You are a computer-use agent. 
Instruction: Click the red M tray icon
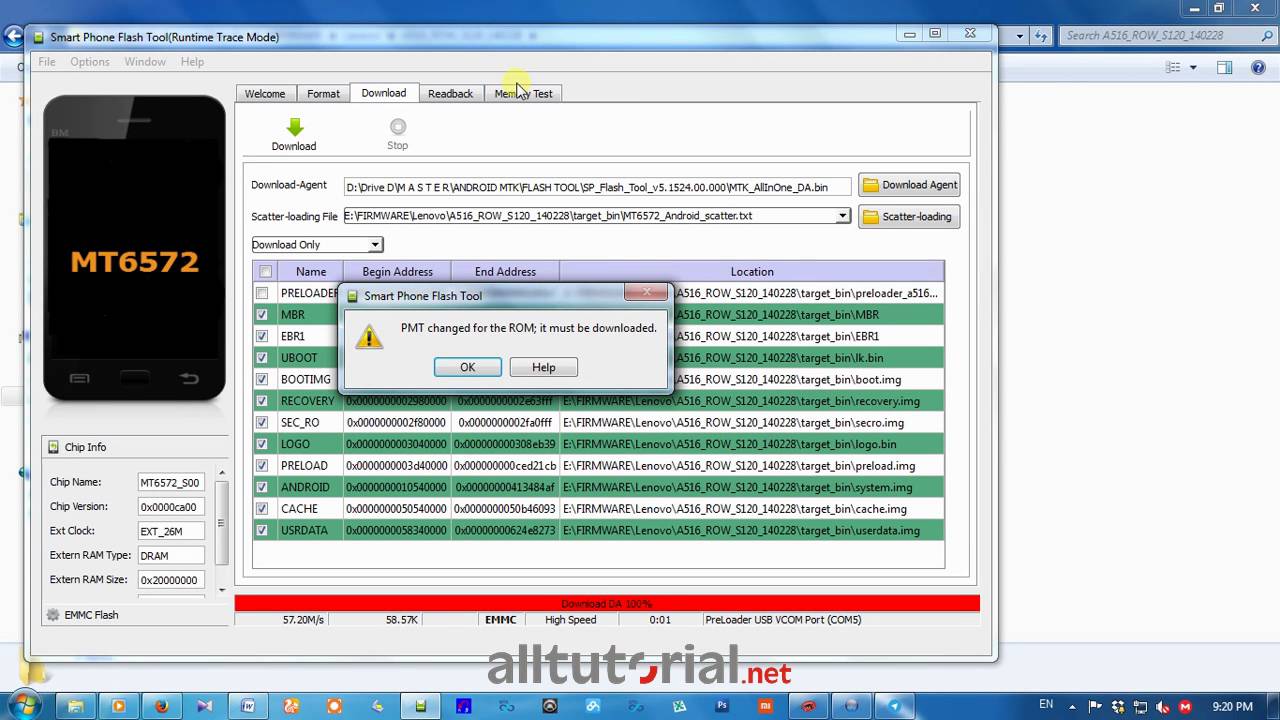coord(1186,707)
